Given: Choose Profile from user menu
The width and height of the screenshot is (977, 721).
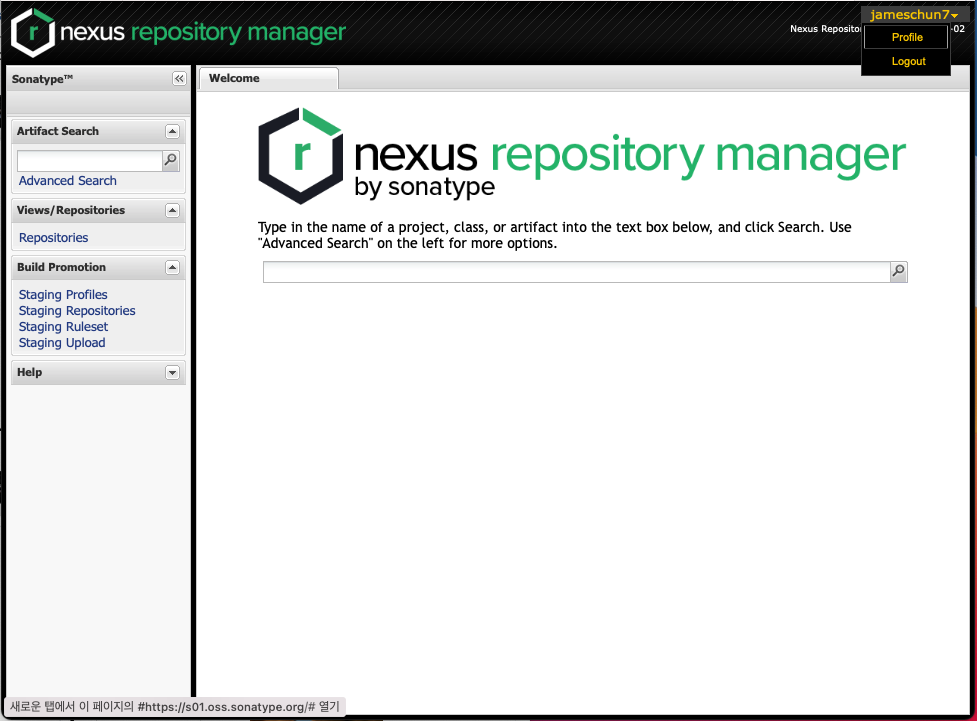Looking at the screenshot, I should (x=907, y=37).
